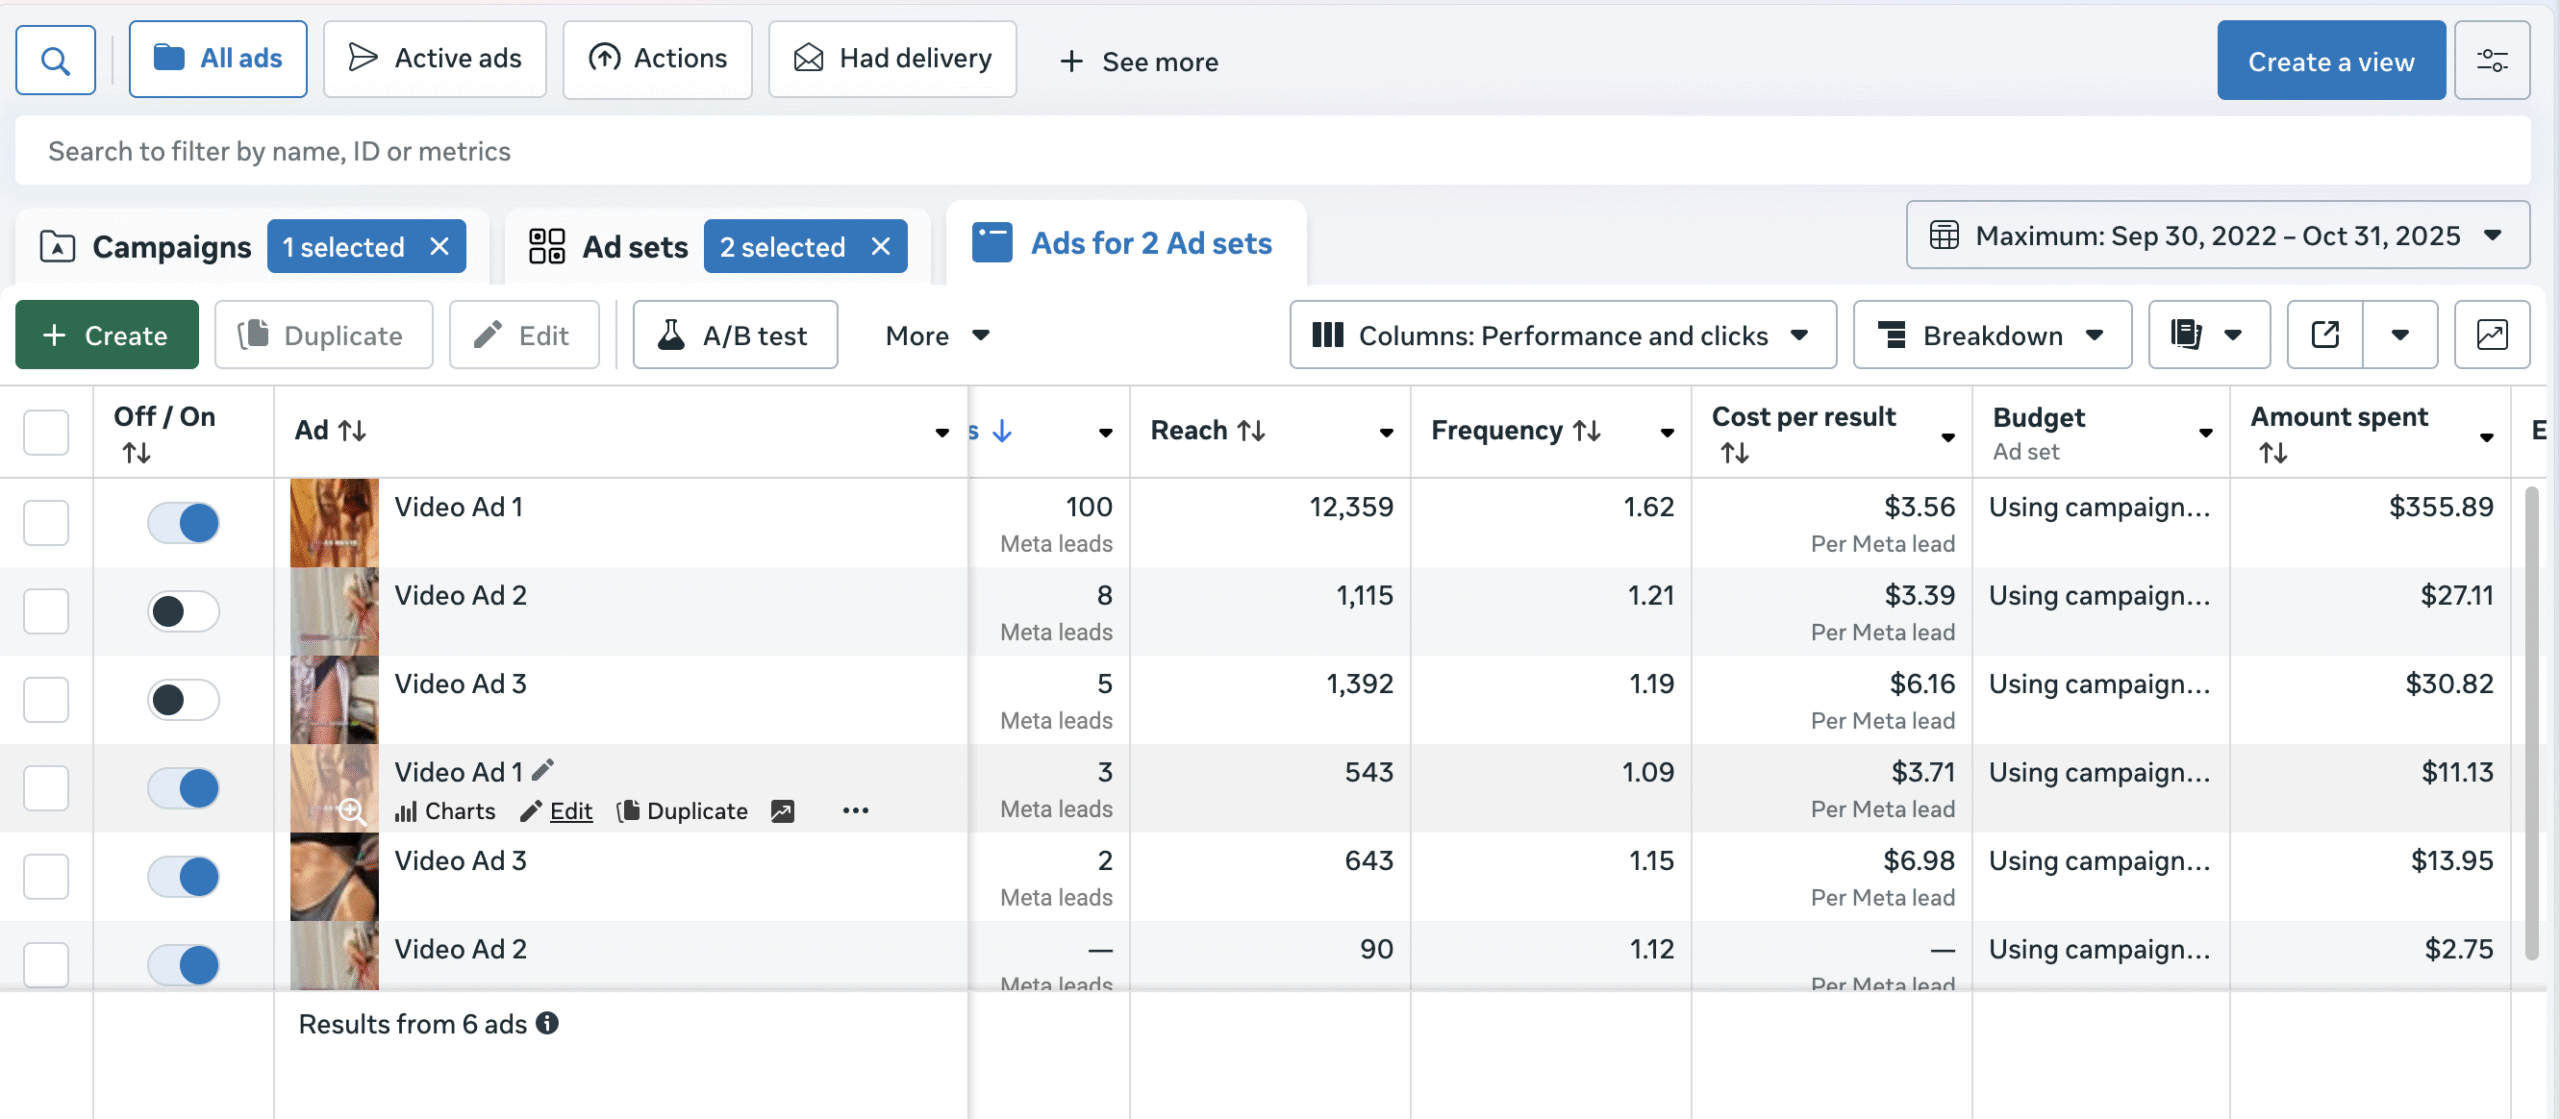The image size is (2560, 1119).
Task: Click the view results trend icon on Video Ad 1 row
Action: (x=783, y=811)
